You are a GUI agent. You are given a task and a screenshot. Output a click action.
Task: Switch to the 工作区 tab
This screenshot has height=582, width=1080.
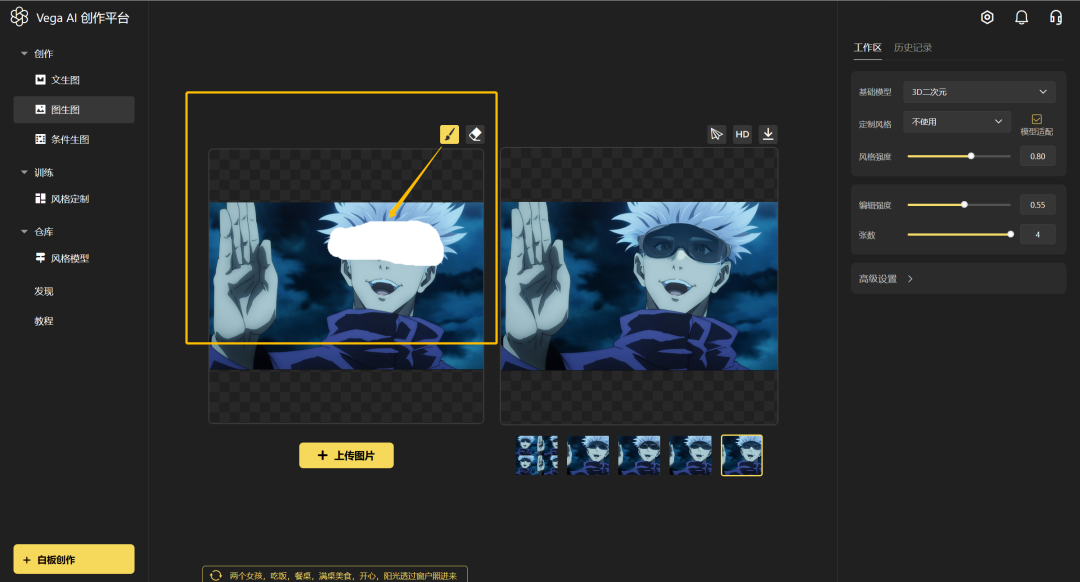coord(867,48)
